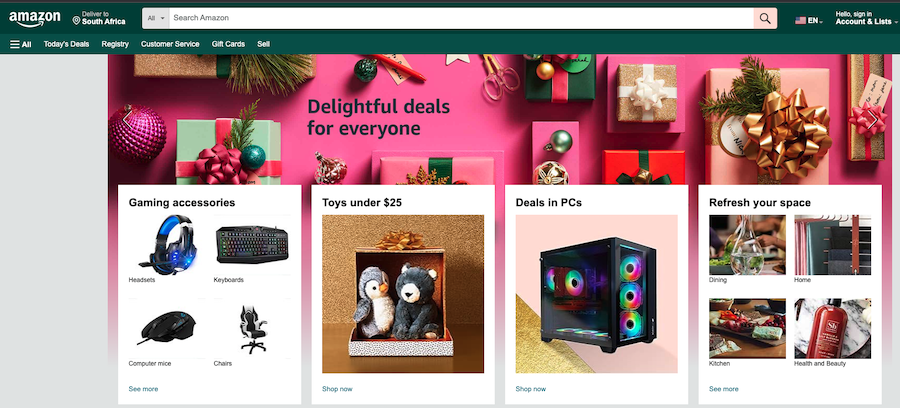Screen dimensions: 900x408
Task: Click the Deliver to location pin
Action: point(76,21)
